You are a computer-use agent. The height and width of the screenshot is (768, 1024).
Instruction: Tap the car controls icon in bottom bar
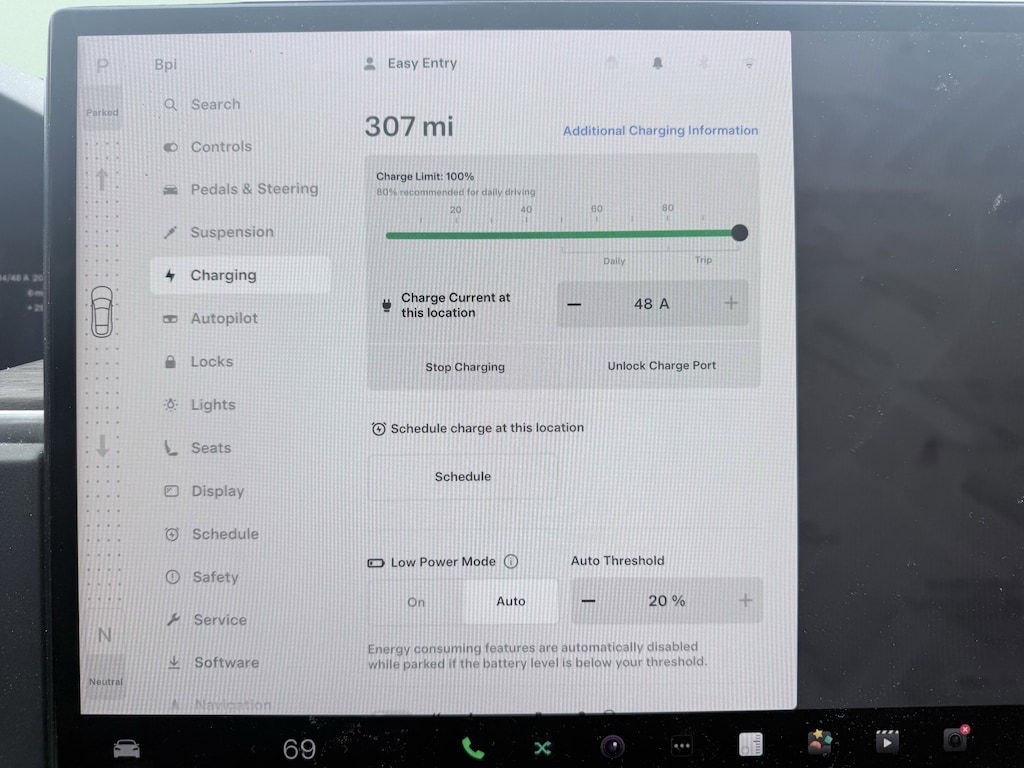[x=126, y=748]
